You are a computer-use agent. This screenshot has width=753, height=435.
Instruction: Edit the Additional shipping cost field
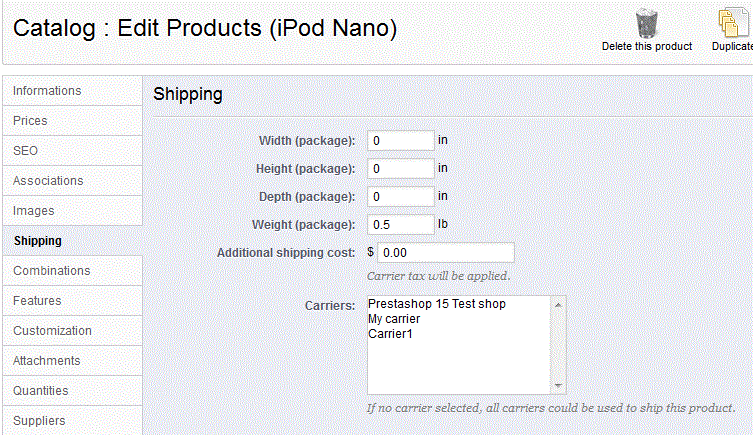[446, 253]
